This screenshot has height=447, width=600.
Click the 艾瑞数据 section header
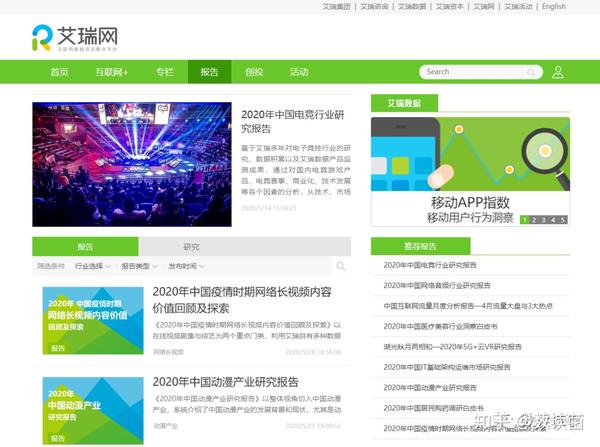[x=404, y=103]
